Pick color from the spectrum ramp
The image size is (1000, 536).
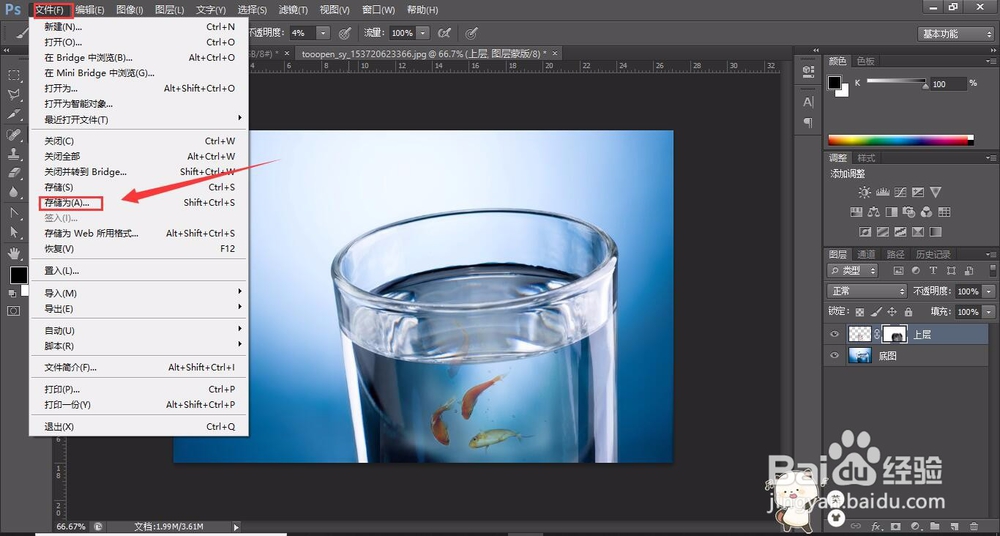[x=901, y=140]
